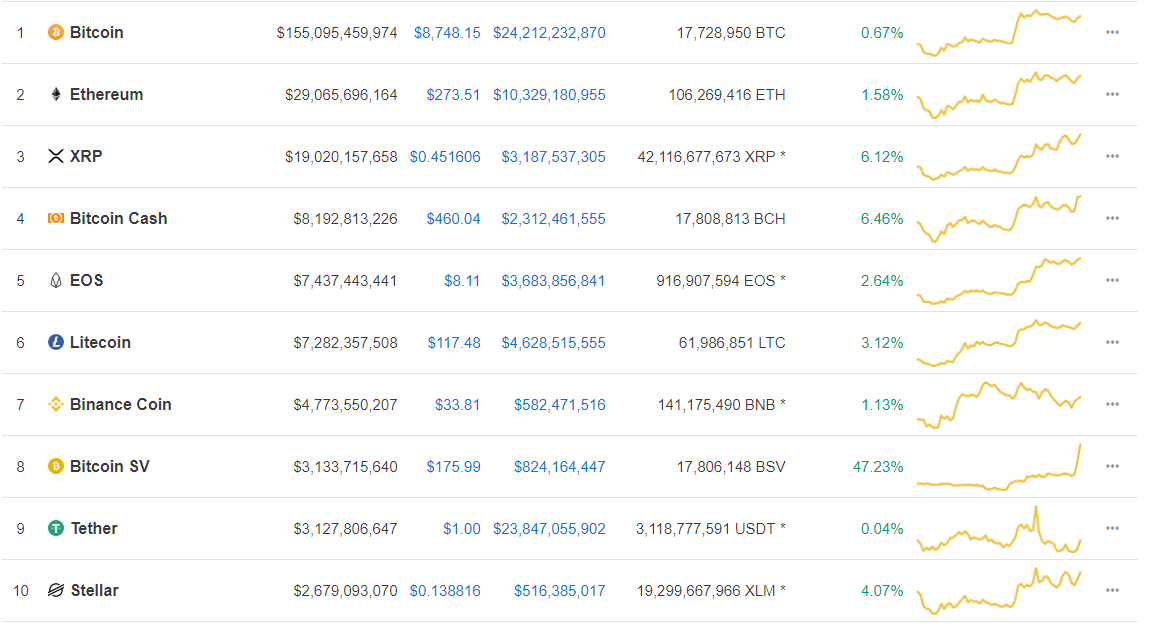The image size is (1154, 625).
Task: Open the Binance Coin name link
Action: tap(121, 404)
